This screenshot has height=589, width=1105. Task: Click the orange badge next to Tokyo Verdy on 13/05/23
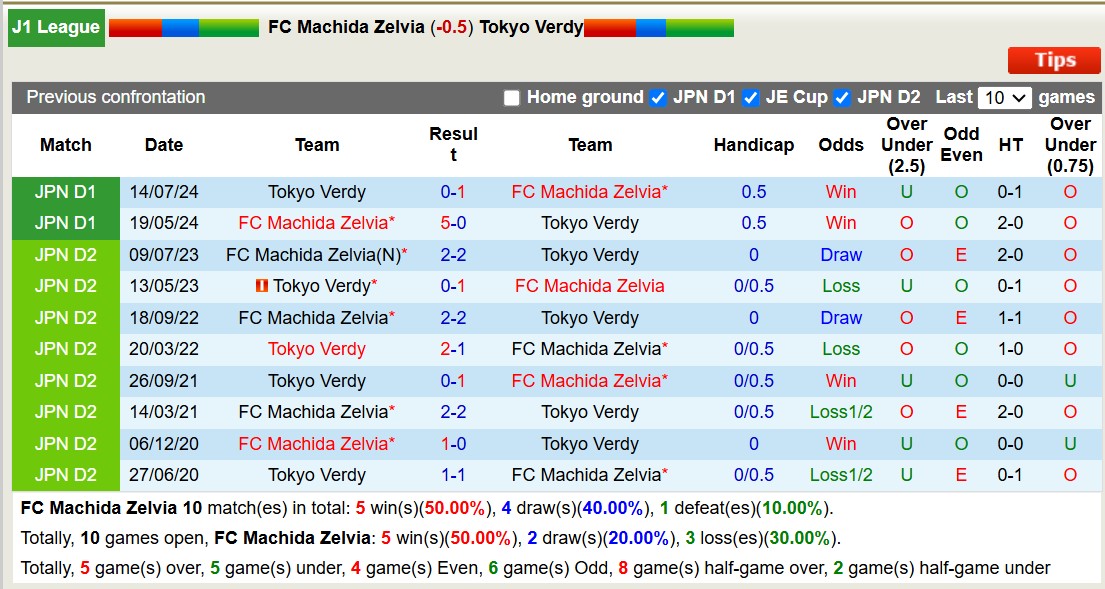(x=263, y=286)
